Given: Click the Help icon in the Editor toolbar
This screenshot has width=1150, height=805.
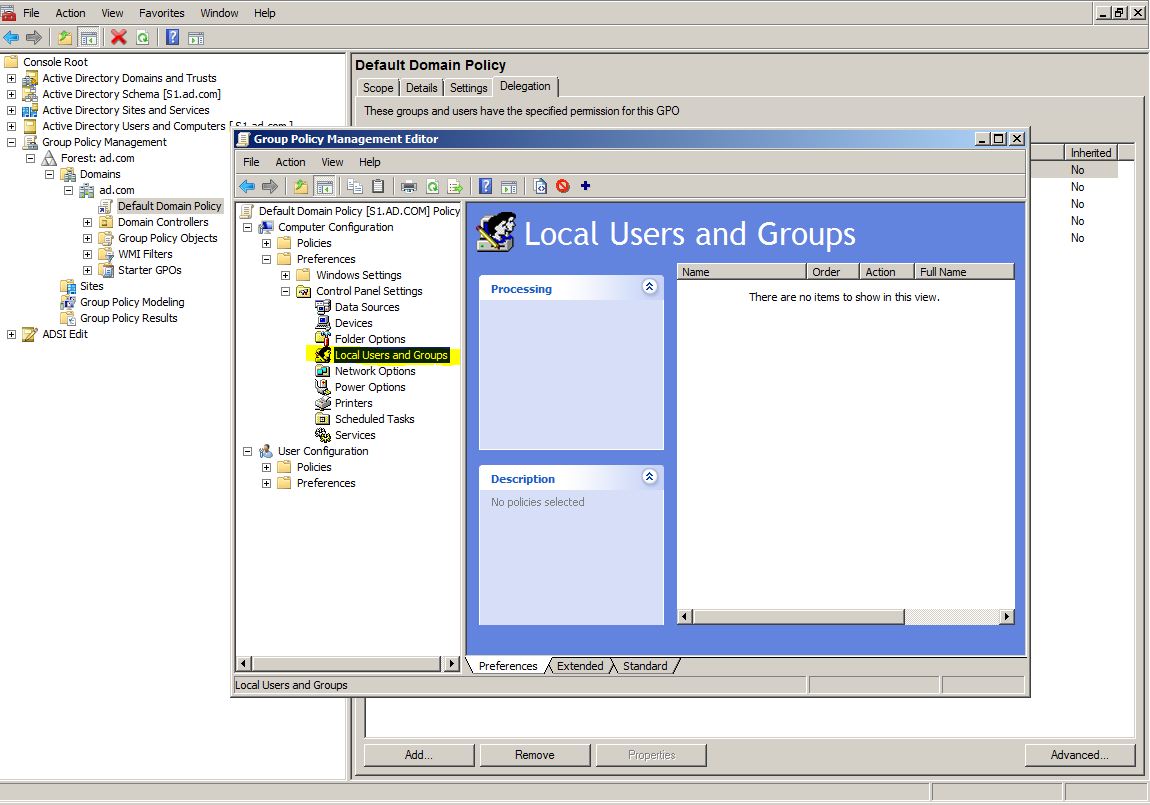Looking at the screenshot, I should 486,186.
